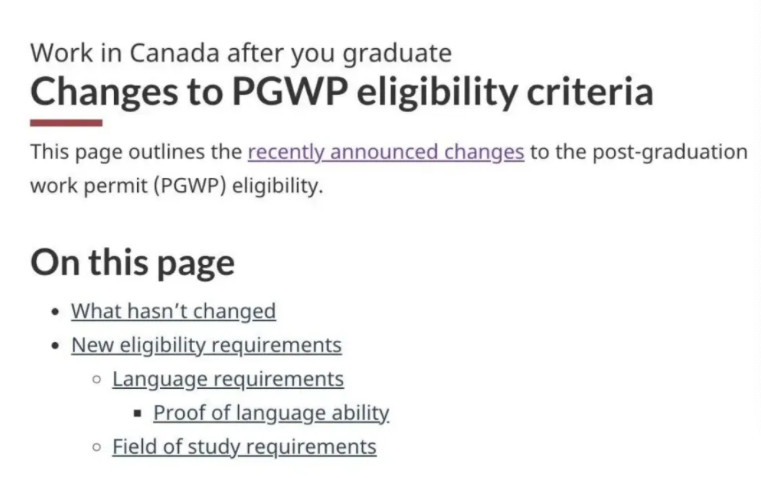Click the hollow bullet beside "Field of study requirements"

(x=96, y=448)
